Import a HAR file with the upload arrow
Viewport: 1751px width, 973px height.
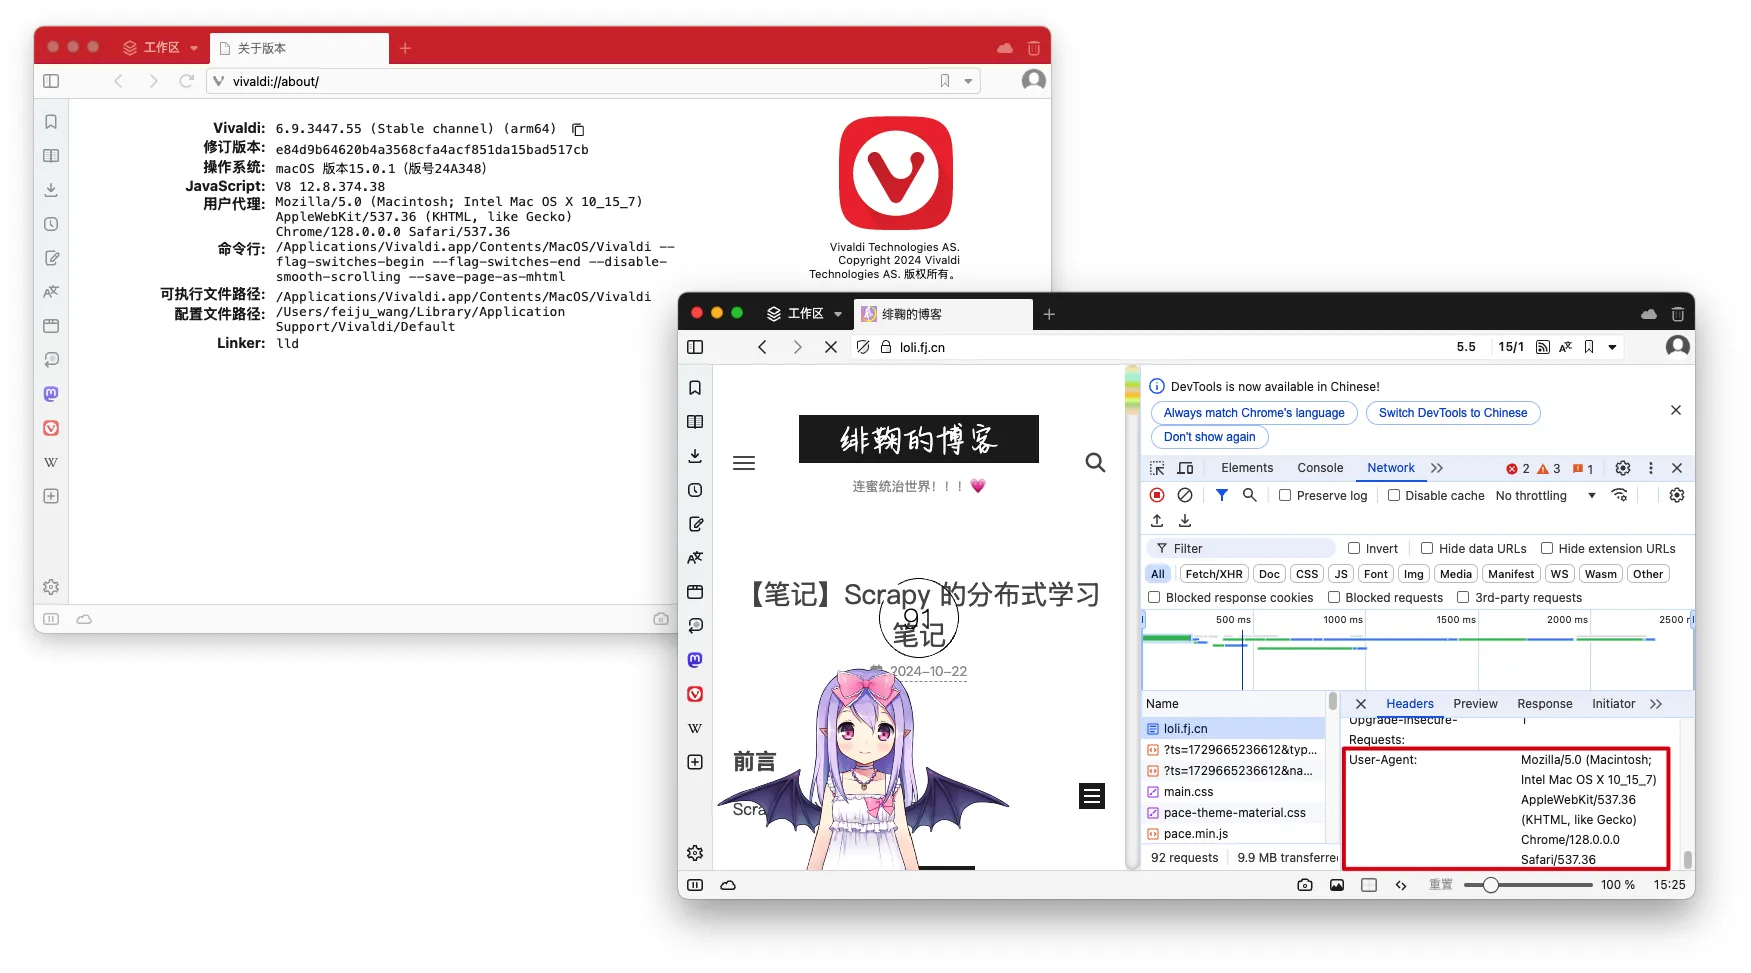pyautogui.click(x=1157, y=520)
